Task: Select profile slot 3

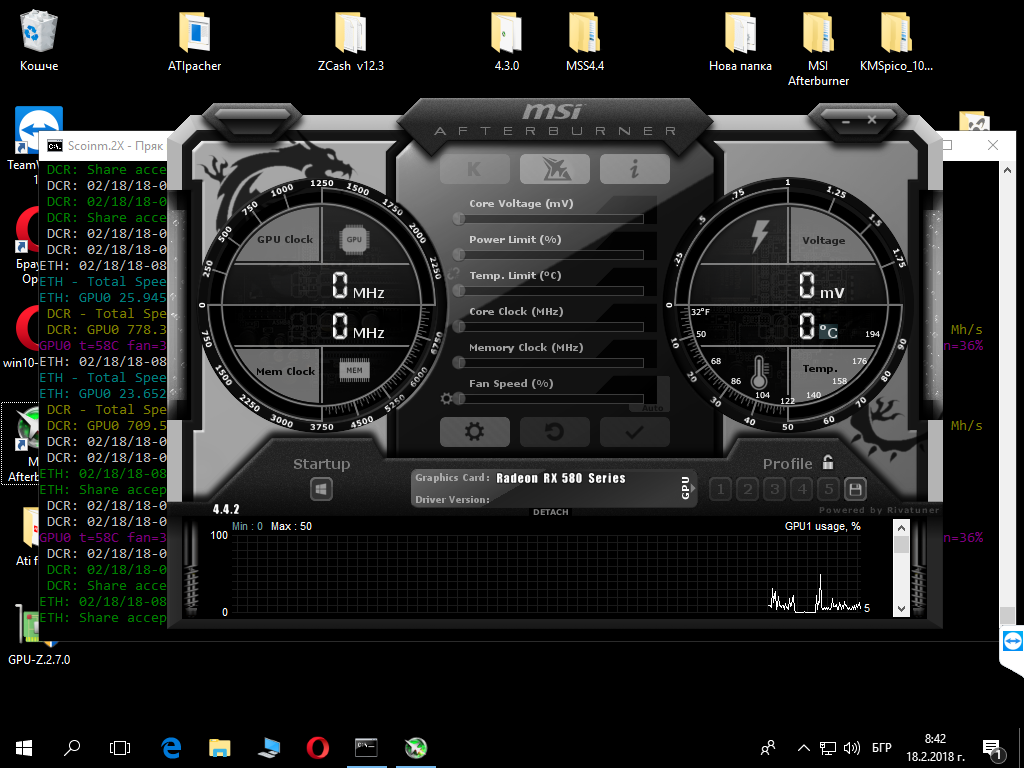Action: pos(775,489)
